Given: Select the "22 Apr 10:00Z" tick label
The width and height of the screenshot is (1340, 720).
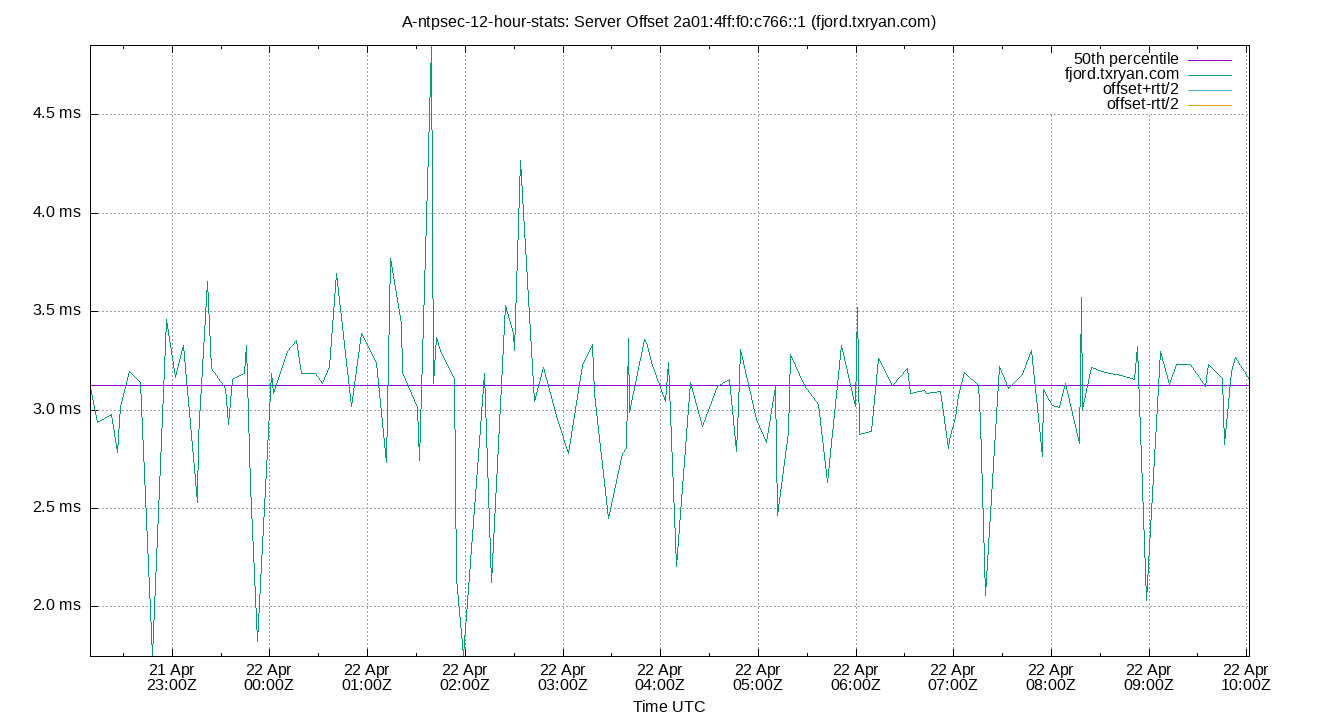Looking at the screenshot, I should point(1243,672).
